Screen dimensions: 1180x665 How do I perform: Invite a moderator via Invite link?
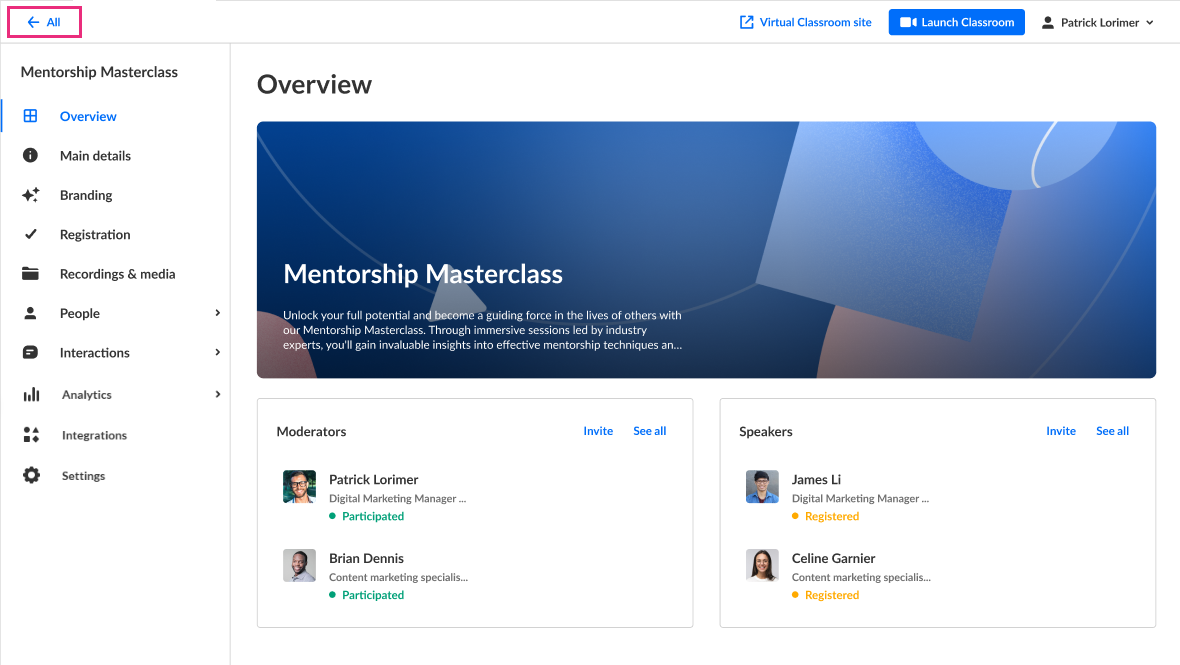pos(598,430)
